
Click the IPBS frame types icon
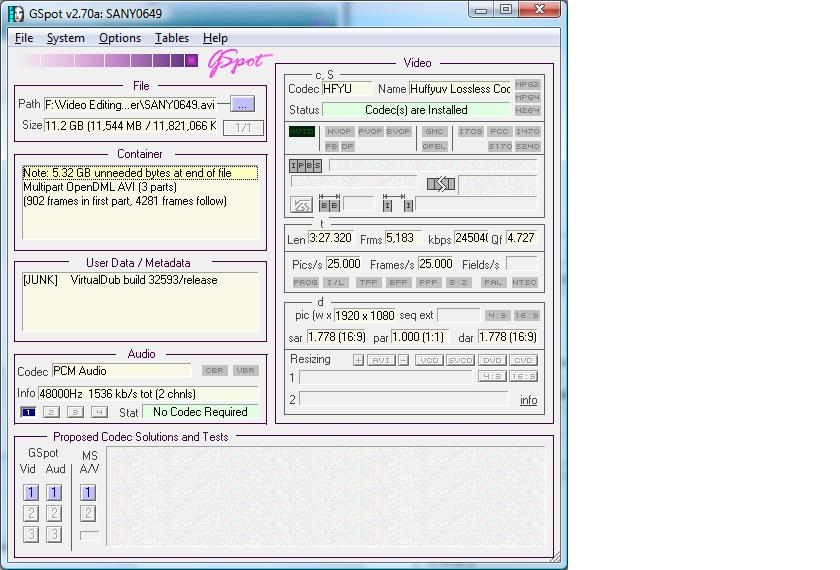tap(305, 166)
